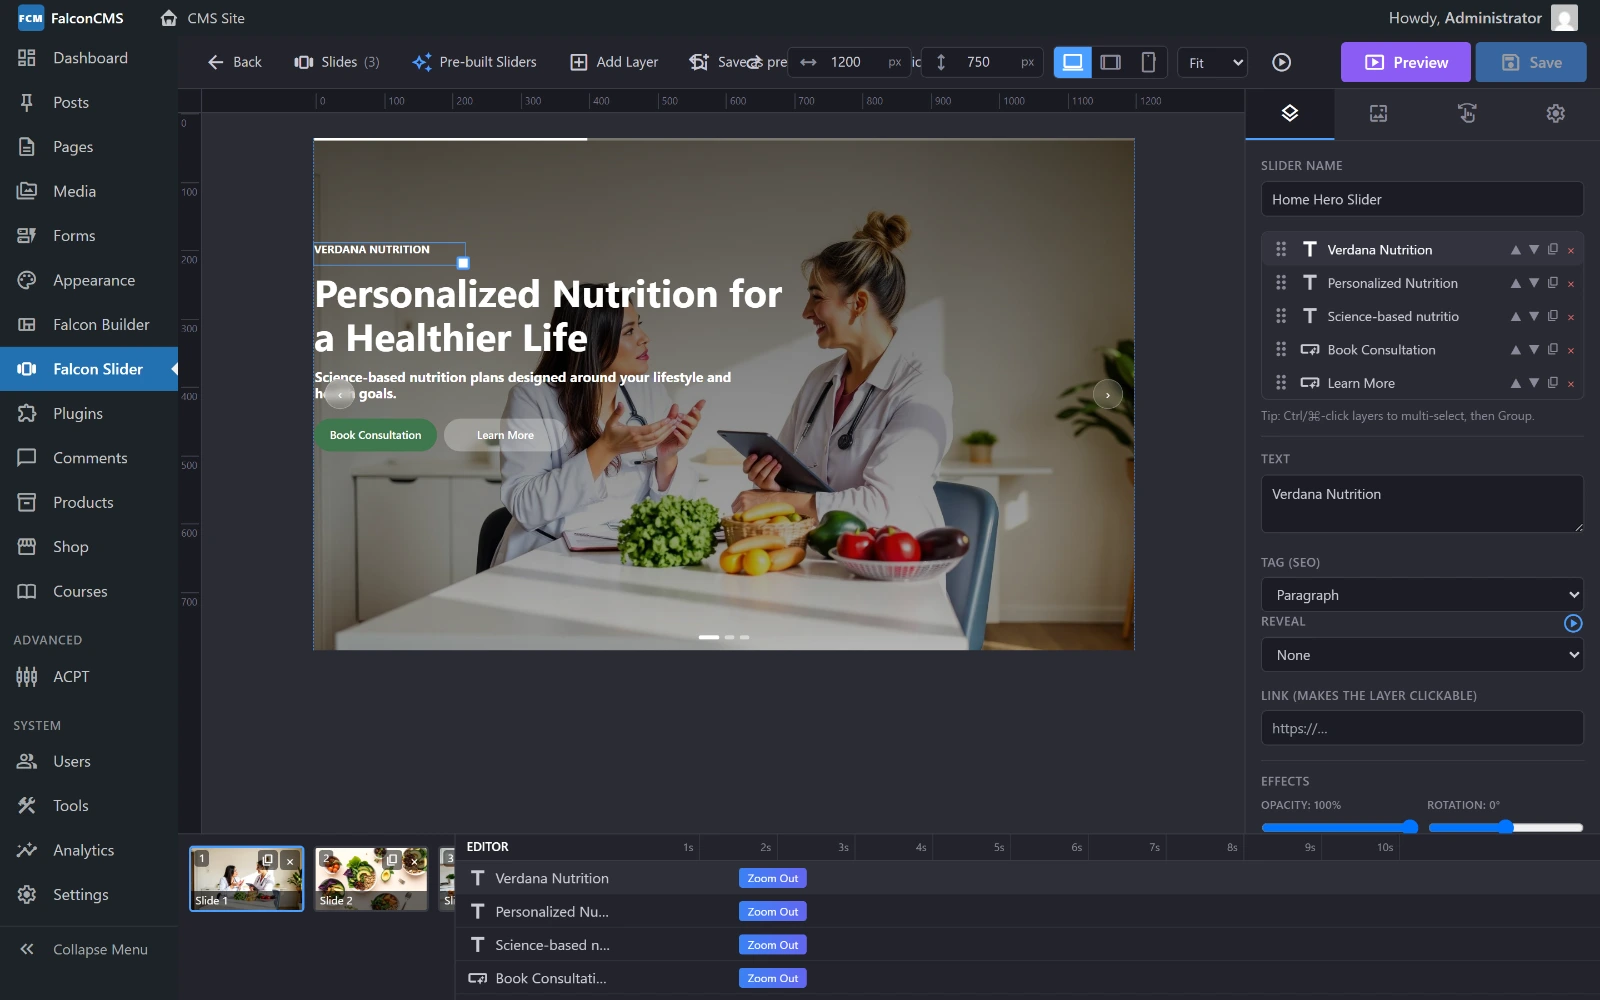Viewport: 1600px width, 1000px height.
Task: Edit the slider width field 1200
Action: click(x=852, y=62)
